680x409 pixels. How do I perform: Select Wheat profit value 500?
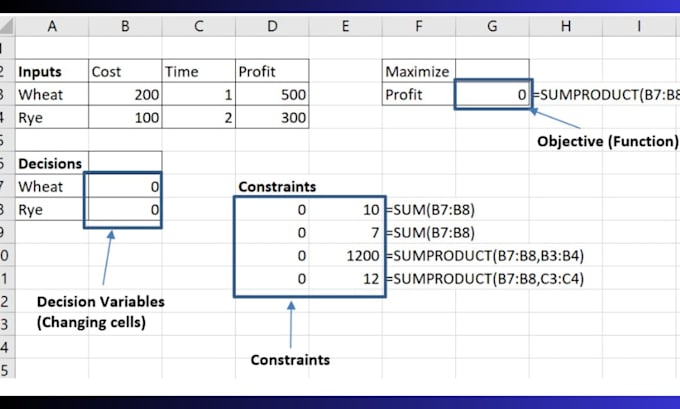coord(272,94)
